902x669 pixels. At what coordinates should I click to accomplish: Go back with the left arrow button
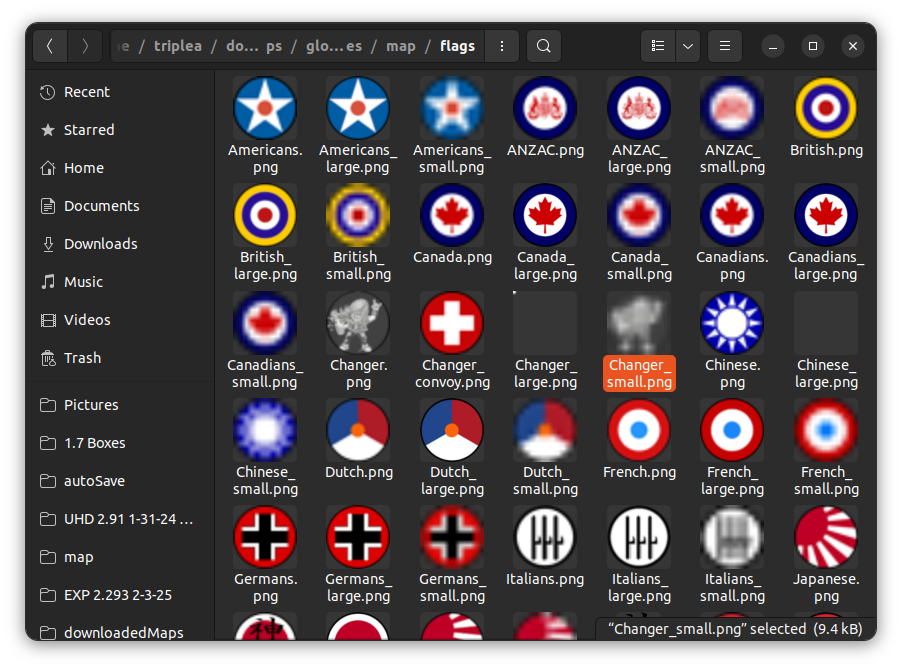click(50, 46)
